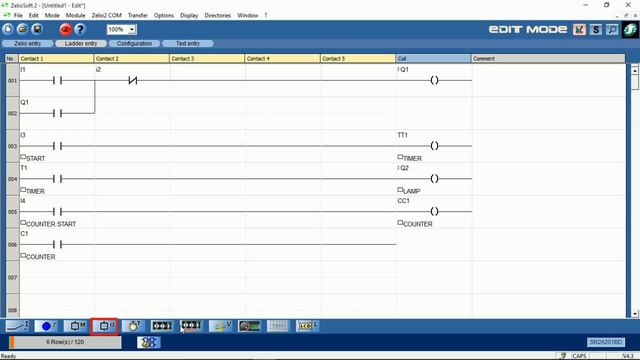
Task: Click the green Schneider logo icon
Action: [630, 29]
